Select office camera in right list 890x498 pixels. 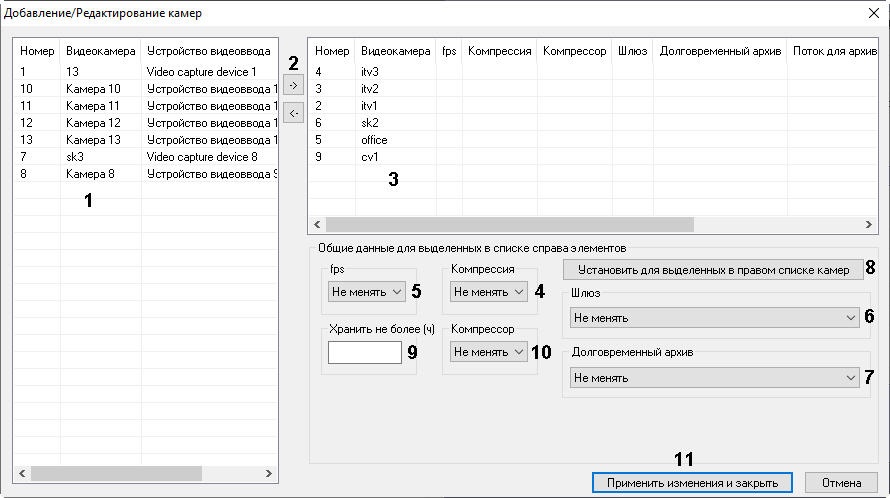click(374, 140)
